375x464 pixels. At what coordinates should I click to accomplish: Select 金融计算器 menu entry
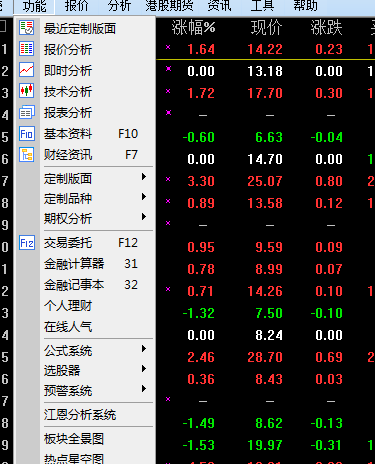tap(91, 264)
